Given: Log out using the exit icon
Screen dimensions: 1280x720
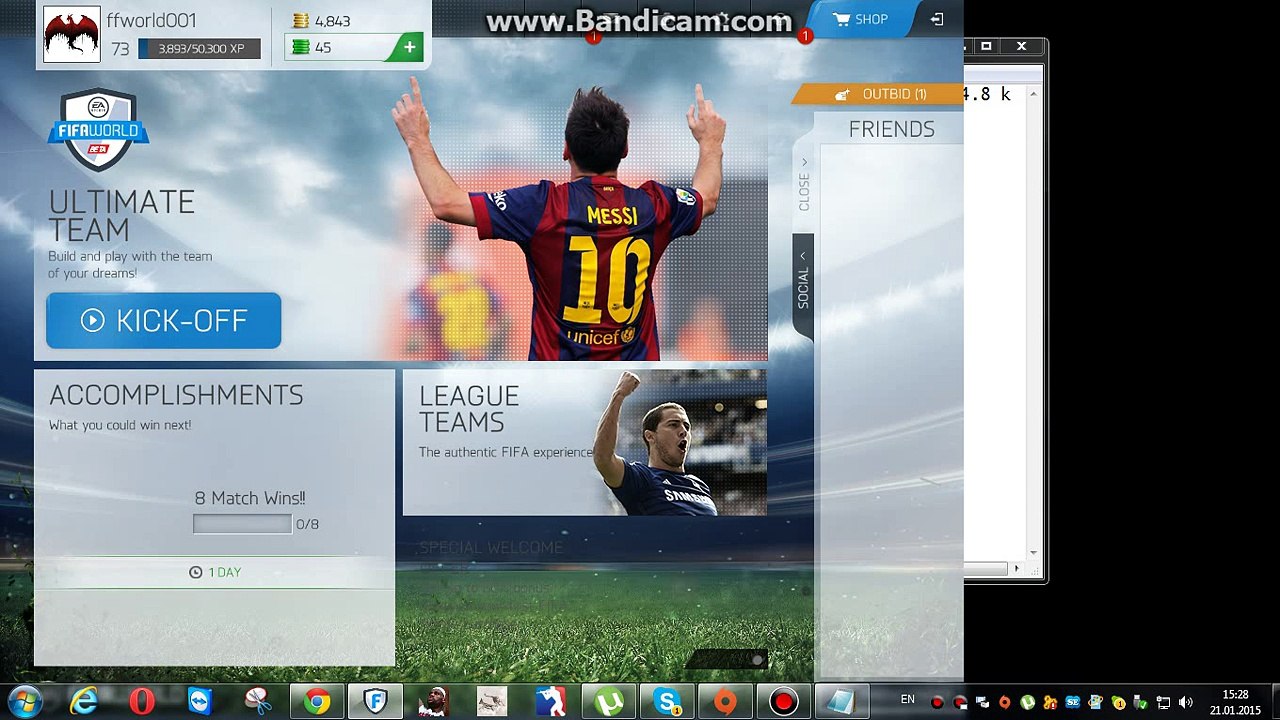Looking at the screenshot, I should pyautogui.click(x=937, y=19).
